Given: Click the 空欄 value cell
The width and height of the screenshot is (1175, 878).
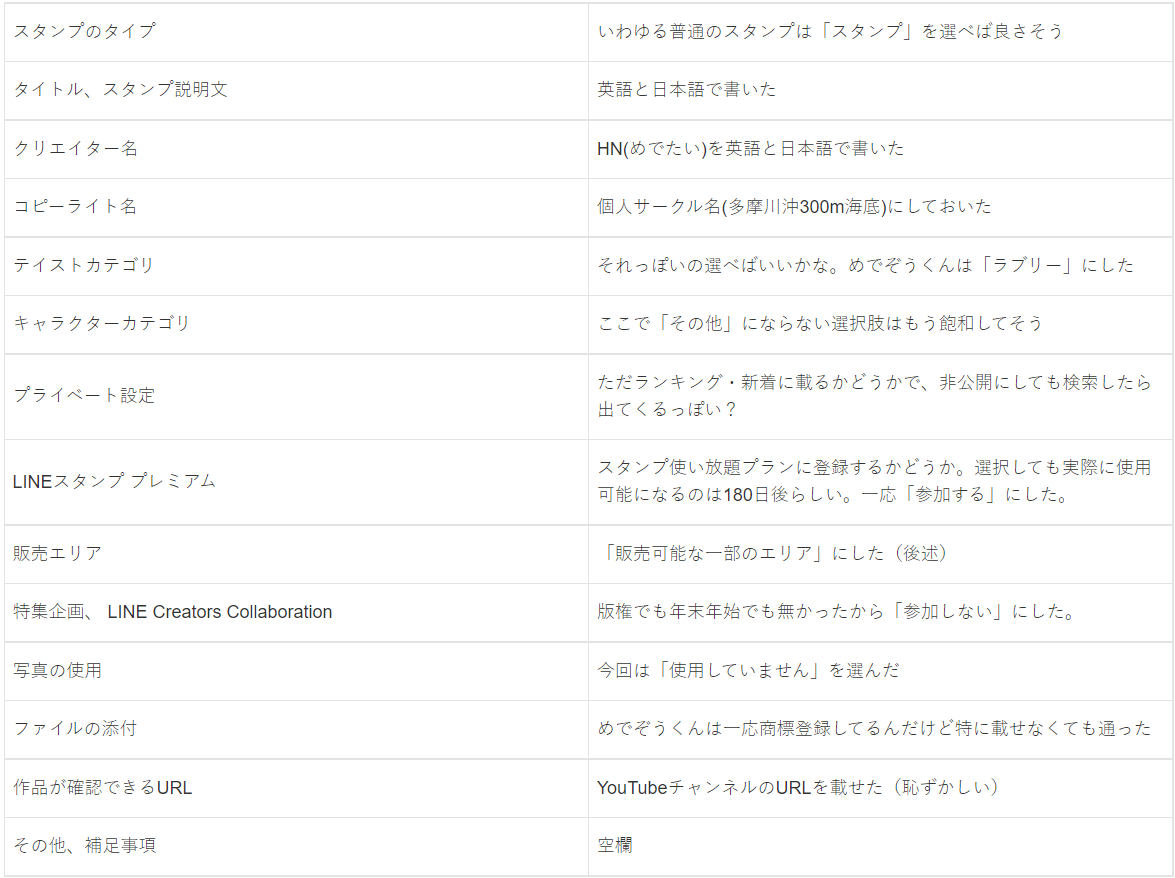Looking at the screenshot, I should (x=615, y=845).
